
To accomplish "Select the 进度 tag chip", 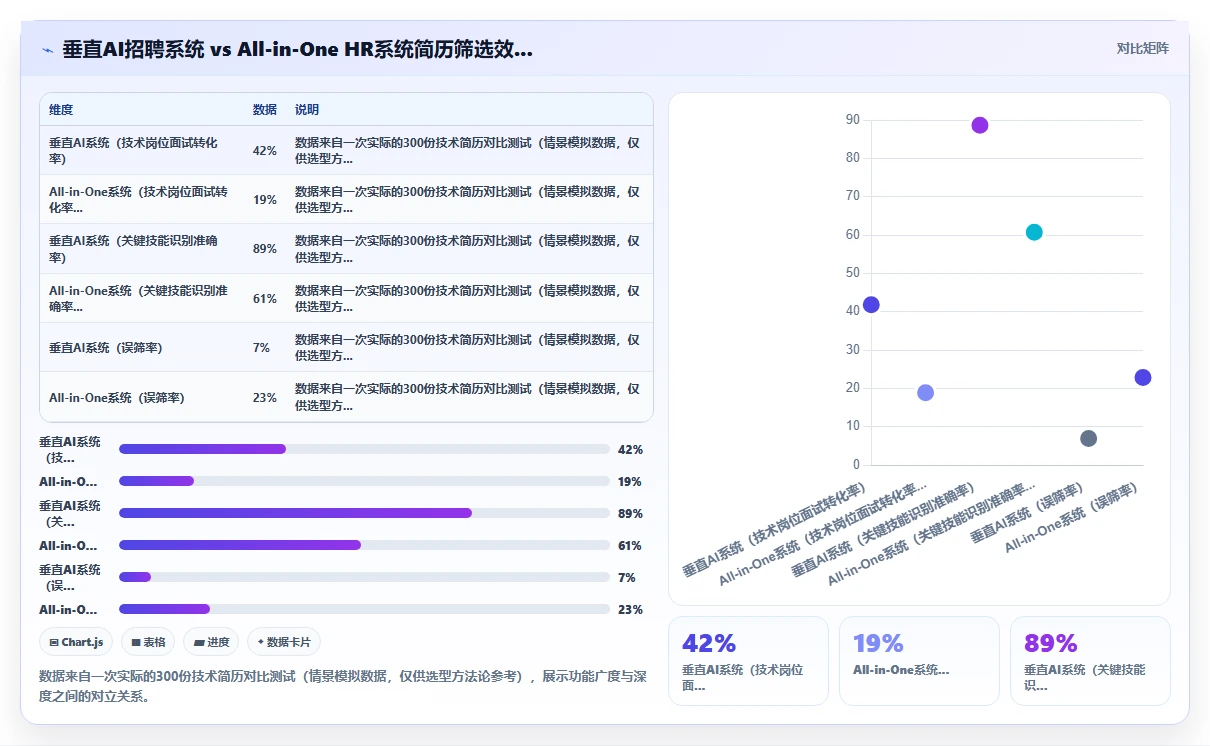I will (212, 642).
